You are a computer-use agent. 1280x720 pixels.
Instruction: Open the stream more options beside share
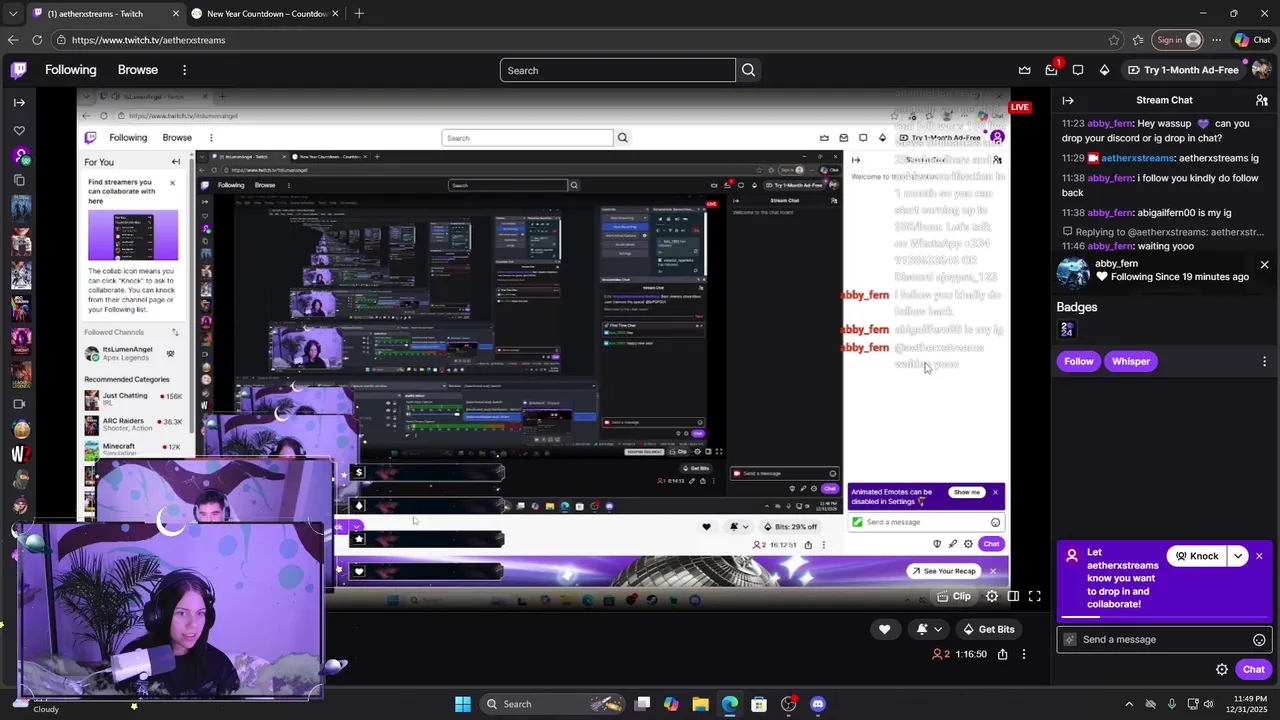(1024, 655)
